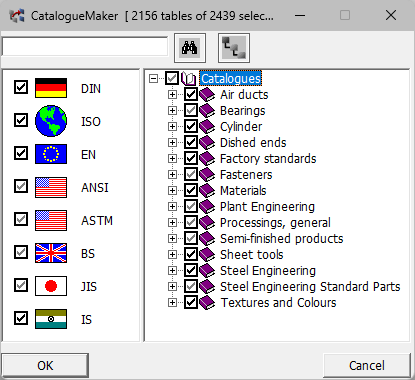This screenshot has width=415, height=380.
Task: Click the German flag icon for DIN
Action: 51,88
